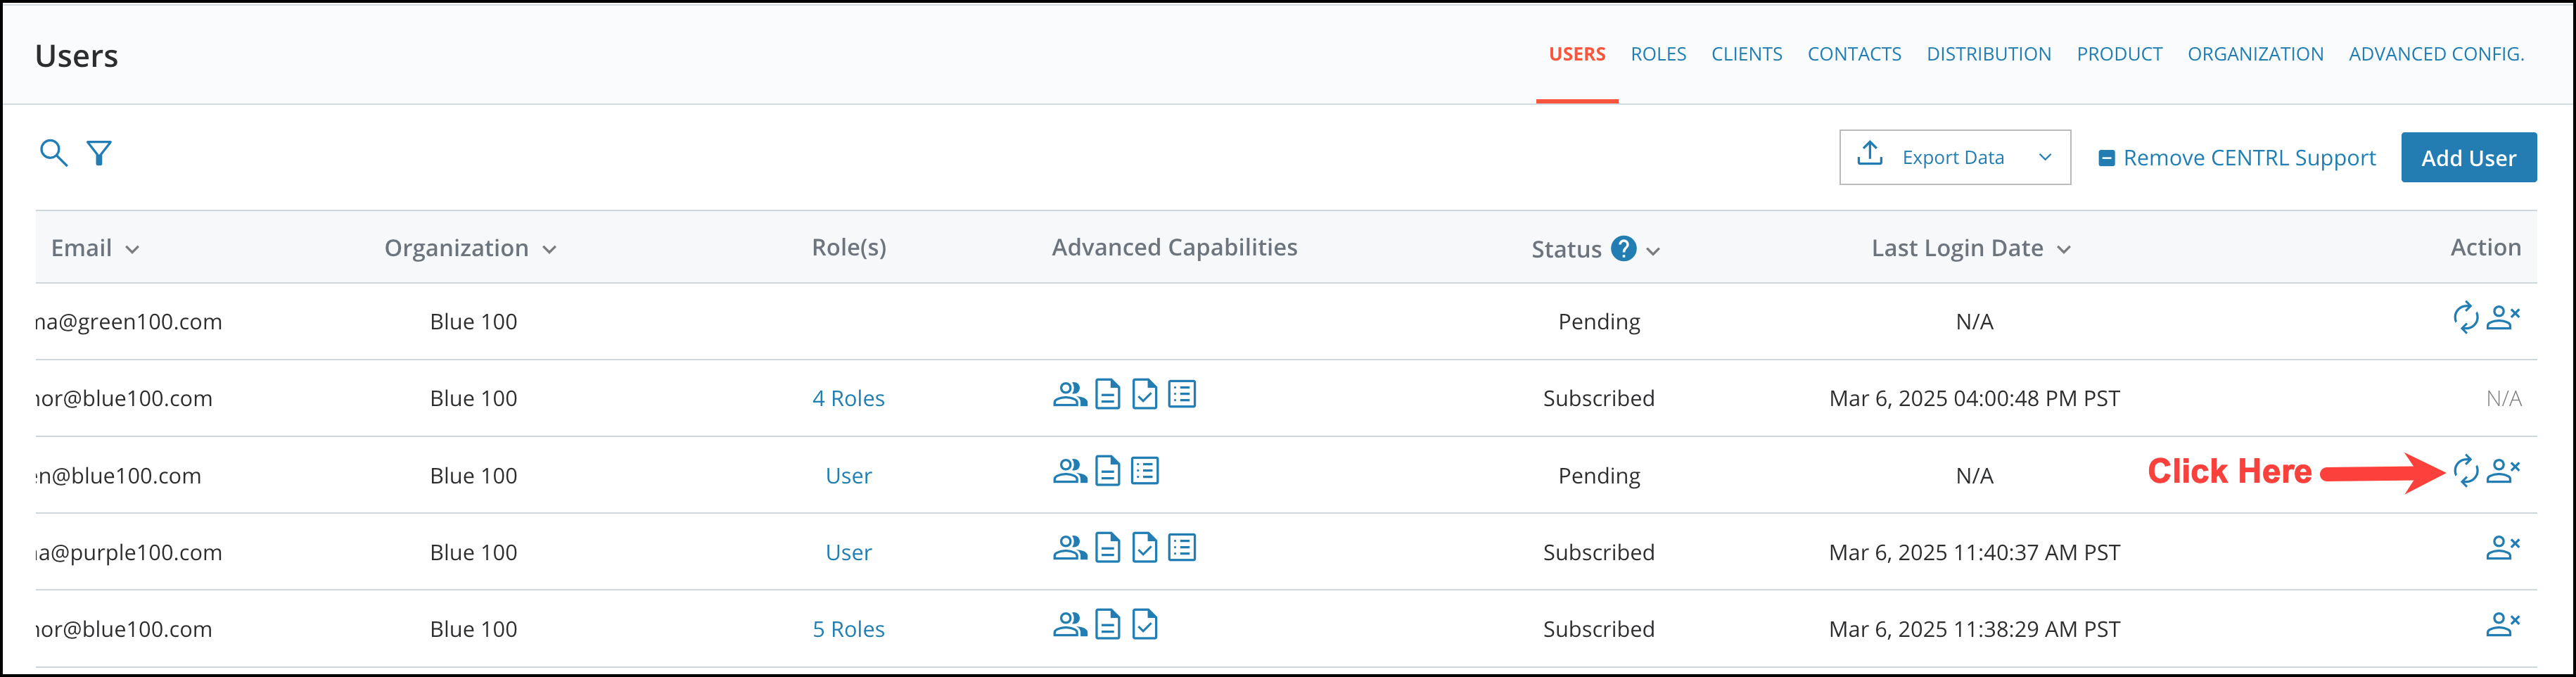The height and width of the screenshot is (677, 2576).
Task: Go to the ADVANCED CONFIG. tab
Action: click(2436, 54)
